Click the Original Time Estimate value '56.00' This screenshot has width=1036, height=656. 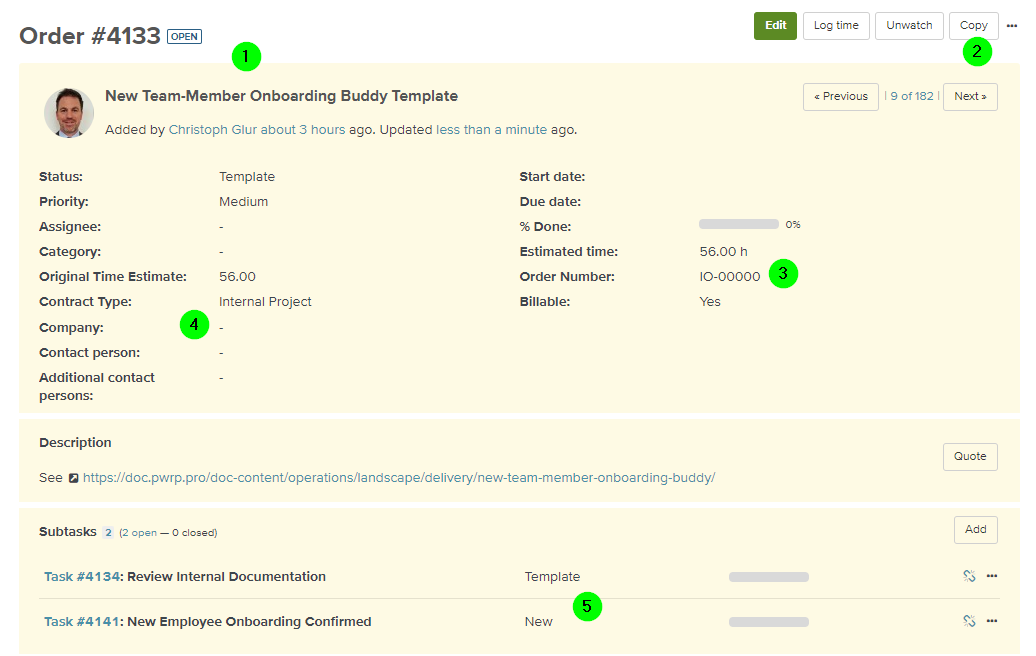click(x=237, y=277)
